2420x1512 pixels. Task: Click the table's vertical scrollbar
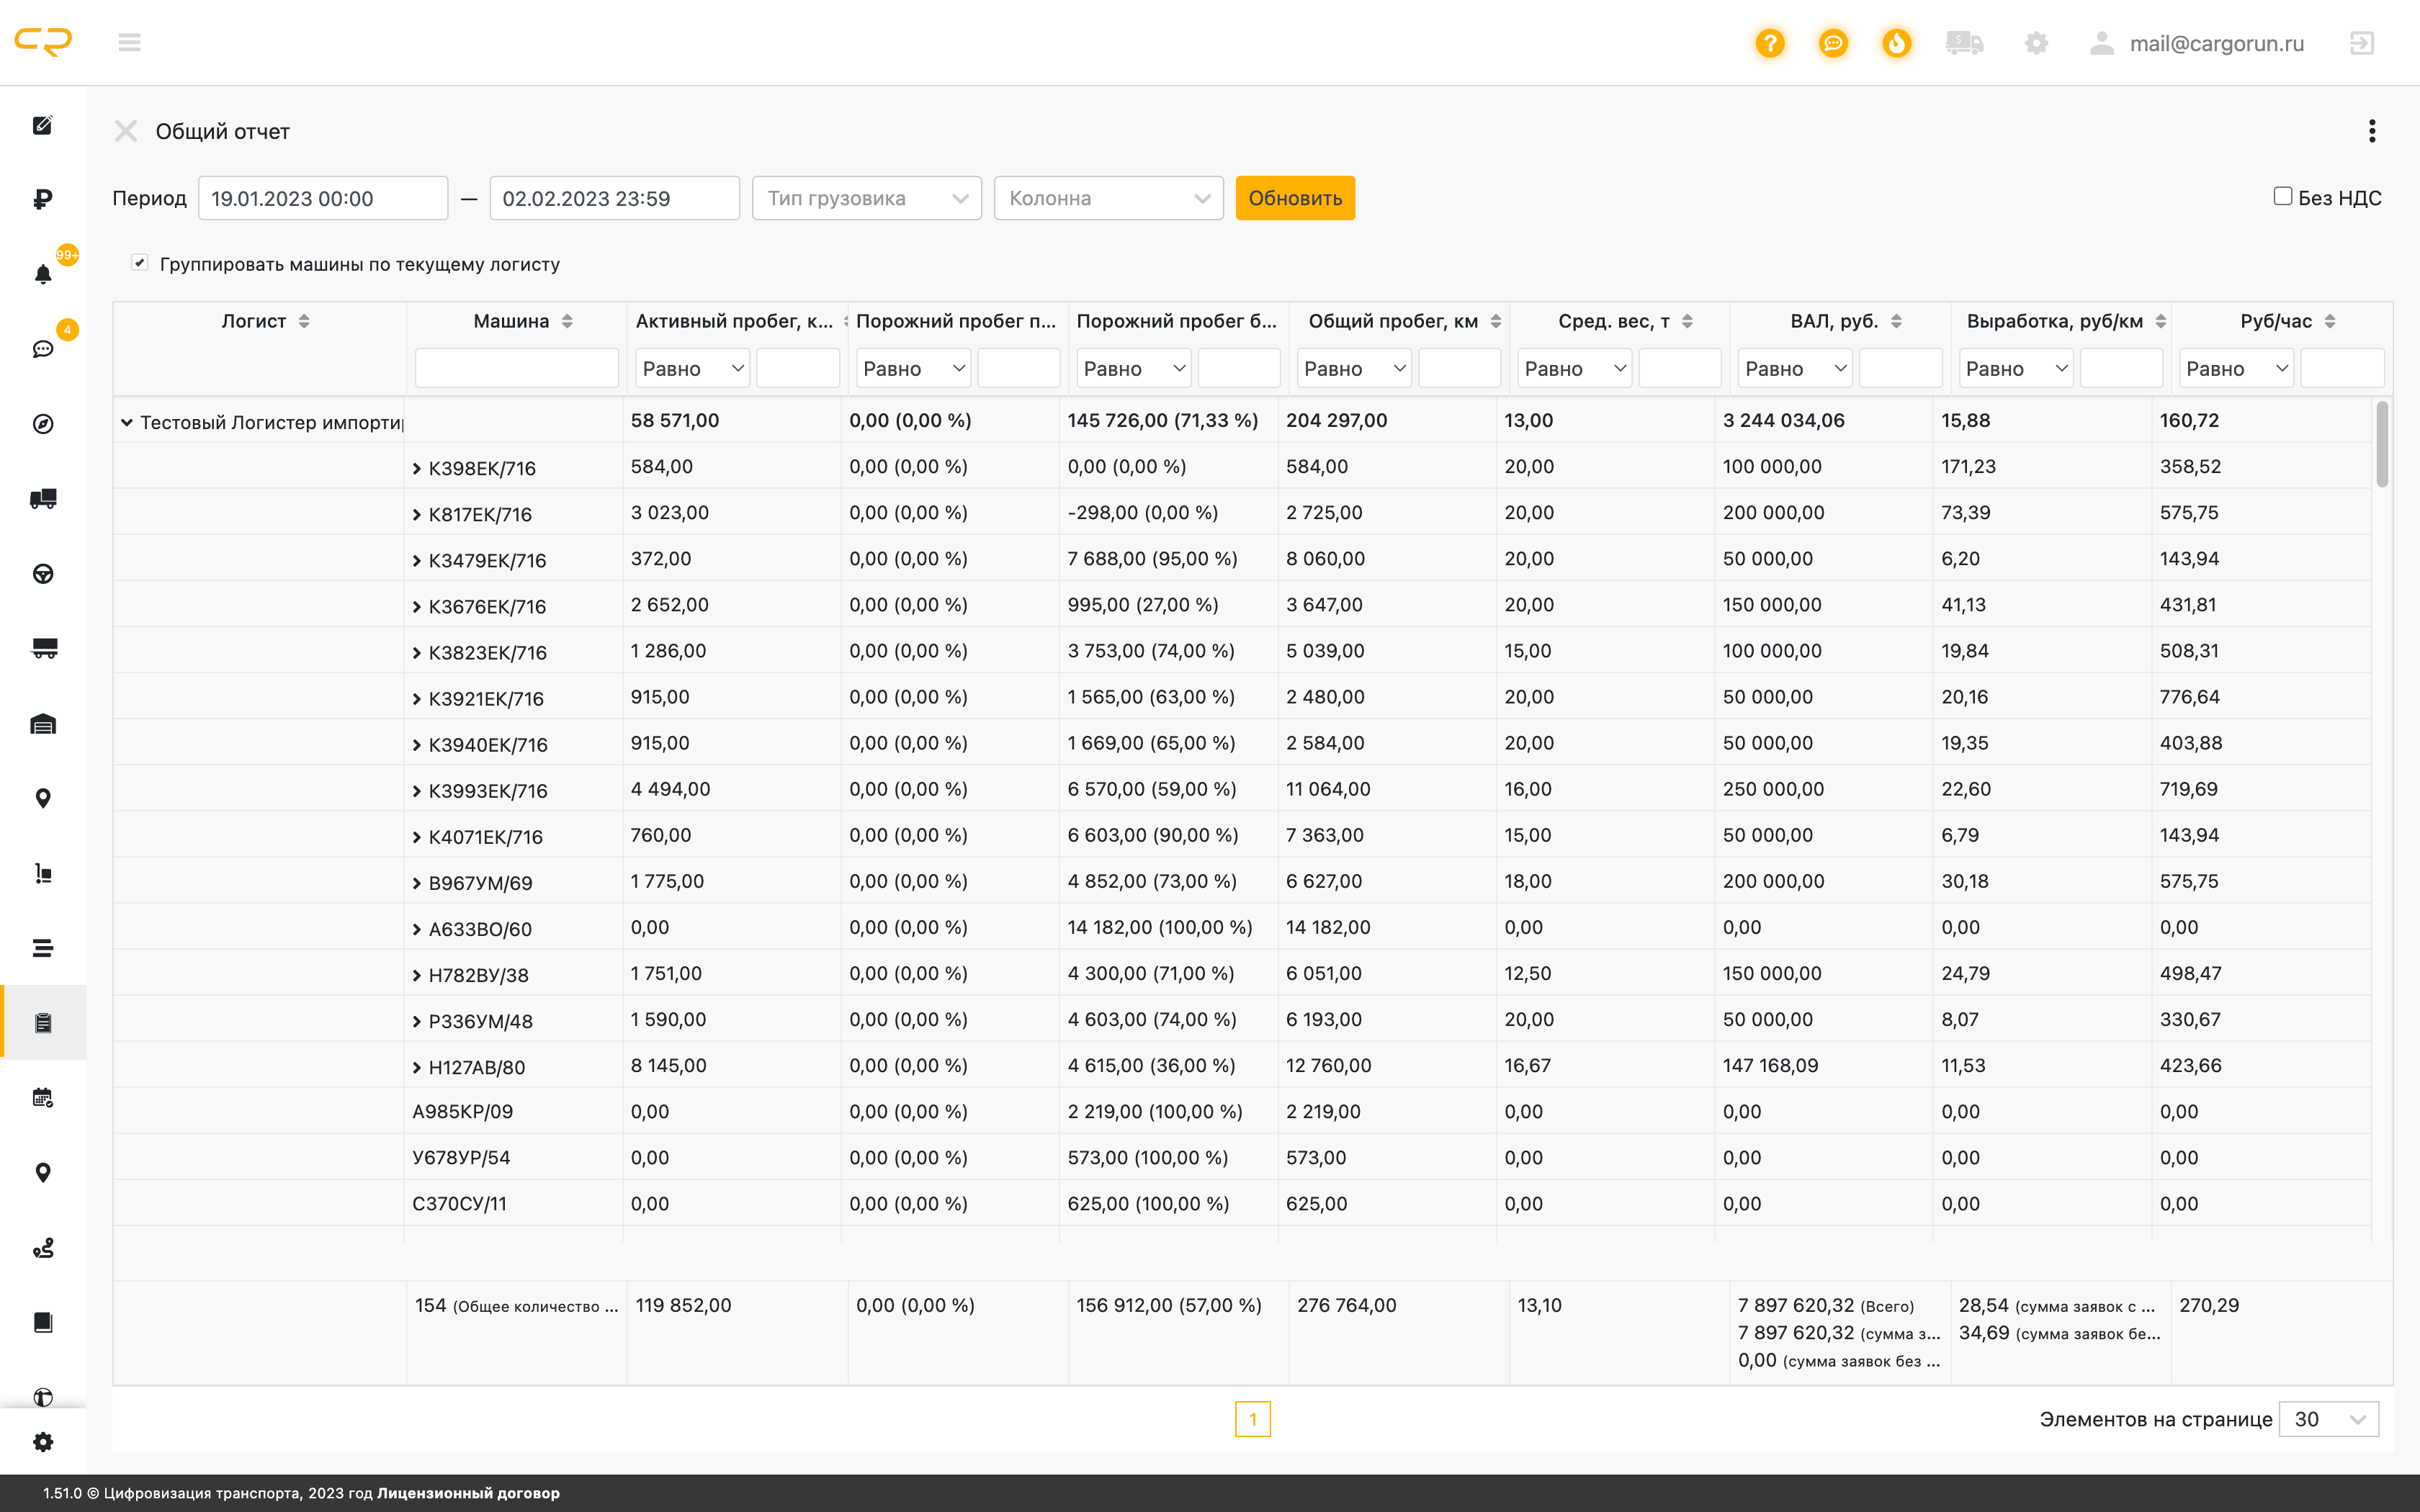2382,444
